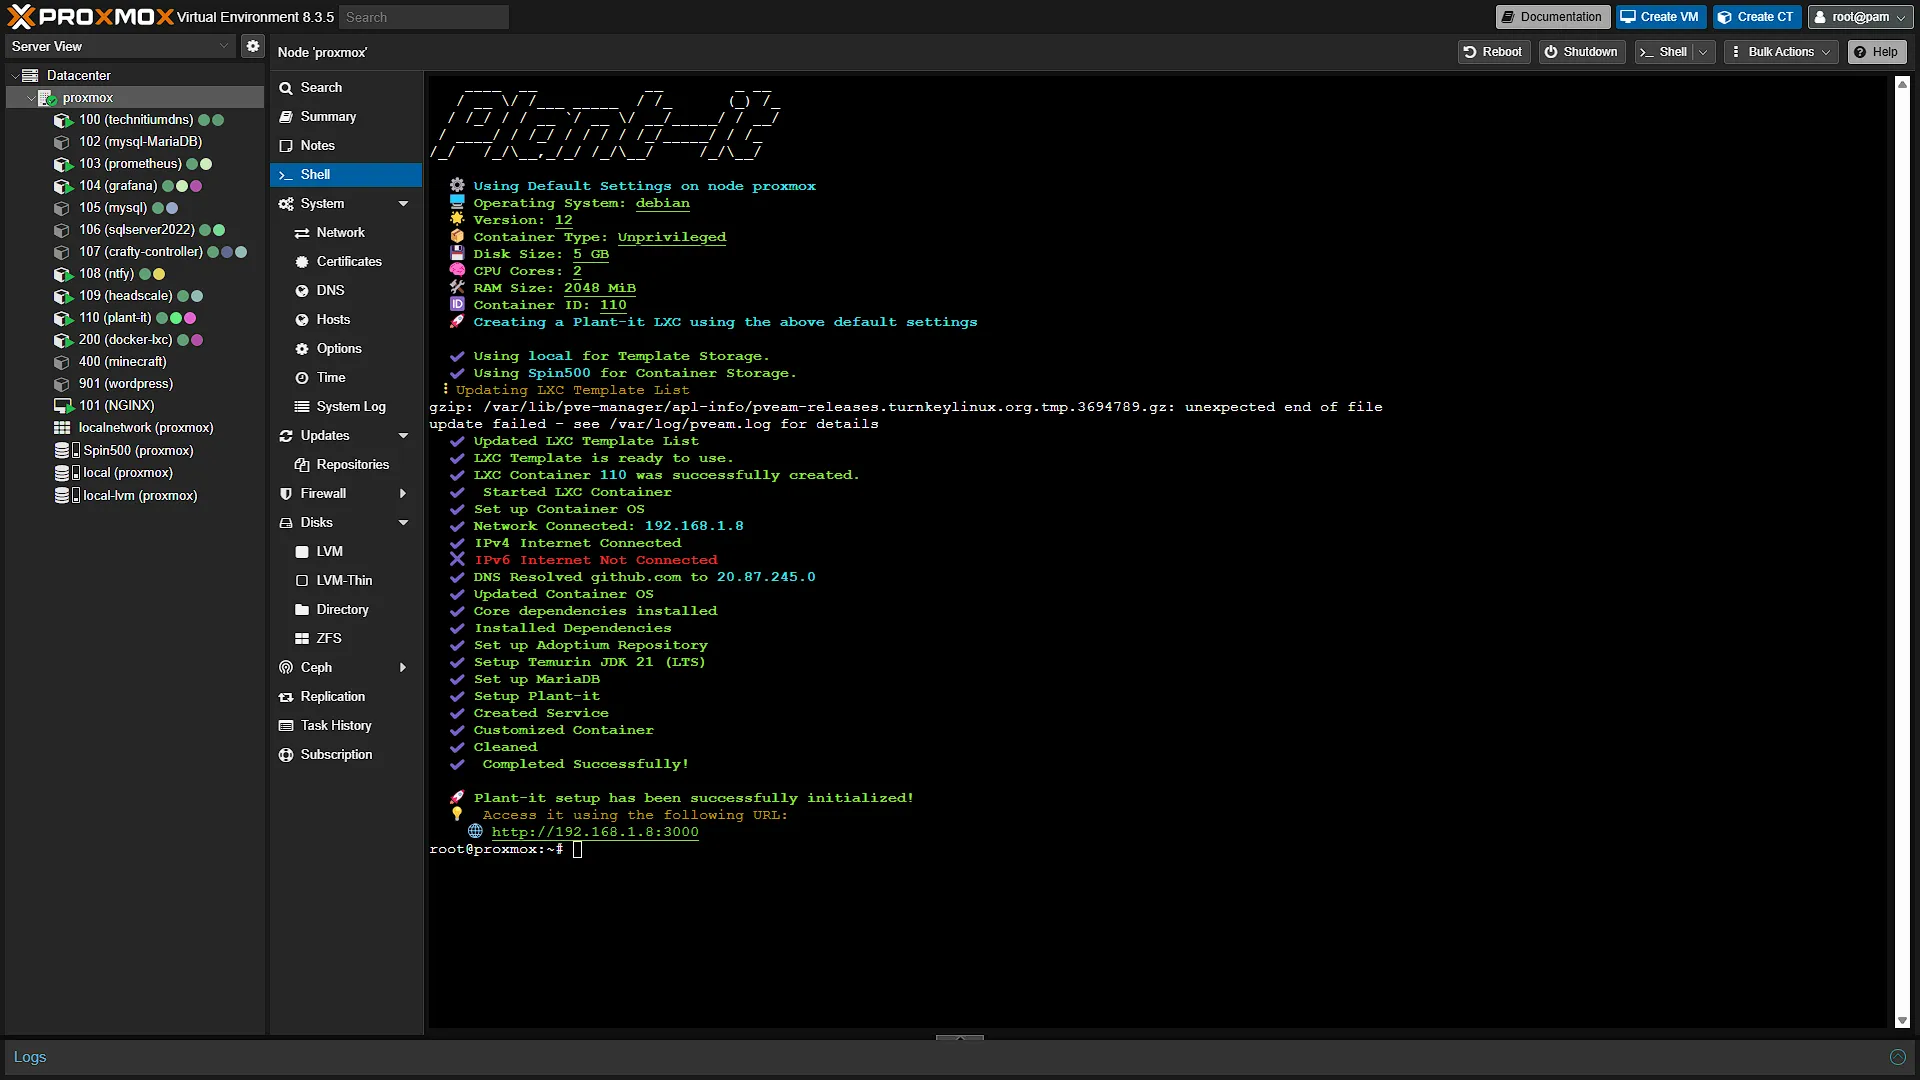Image resolution: width=1920 pixels, height=1080 pixels.
Task: Click the Reboot node button
Action: tap(1493, 52)
